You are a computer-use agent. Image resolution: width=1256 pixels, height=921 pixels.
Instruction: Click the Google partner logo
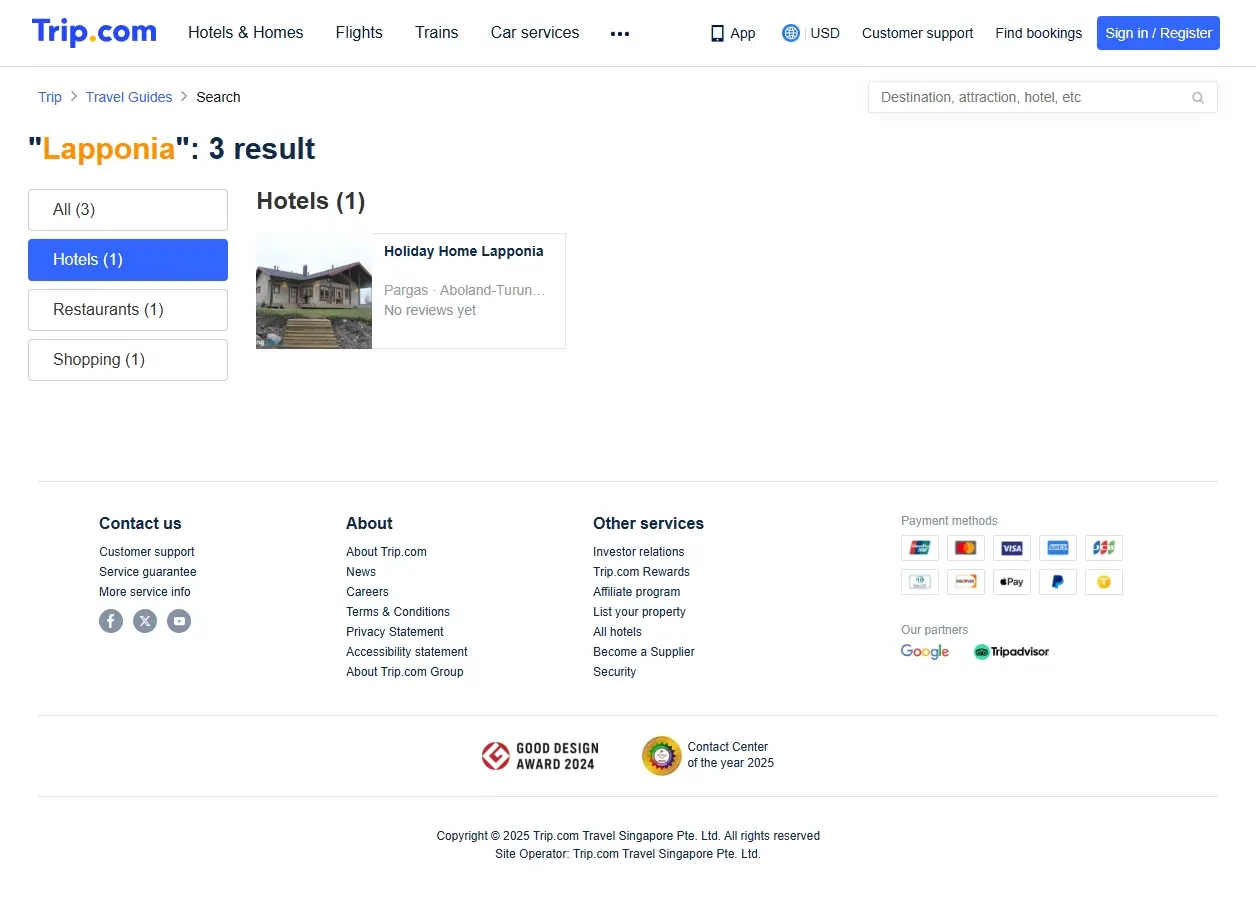(925, 652)
